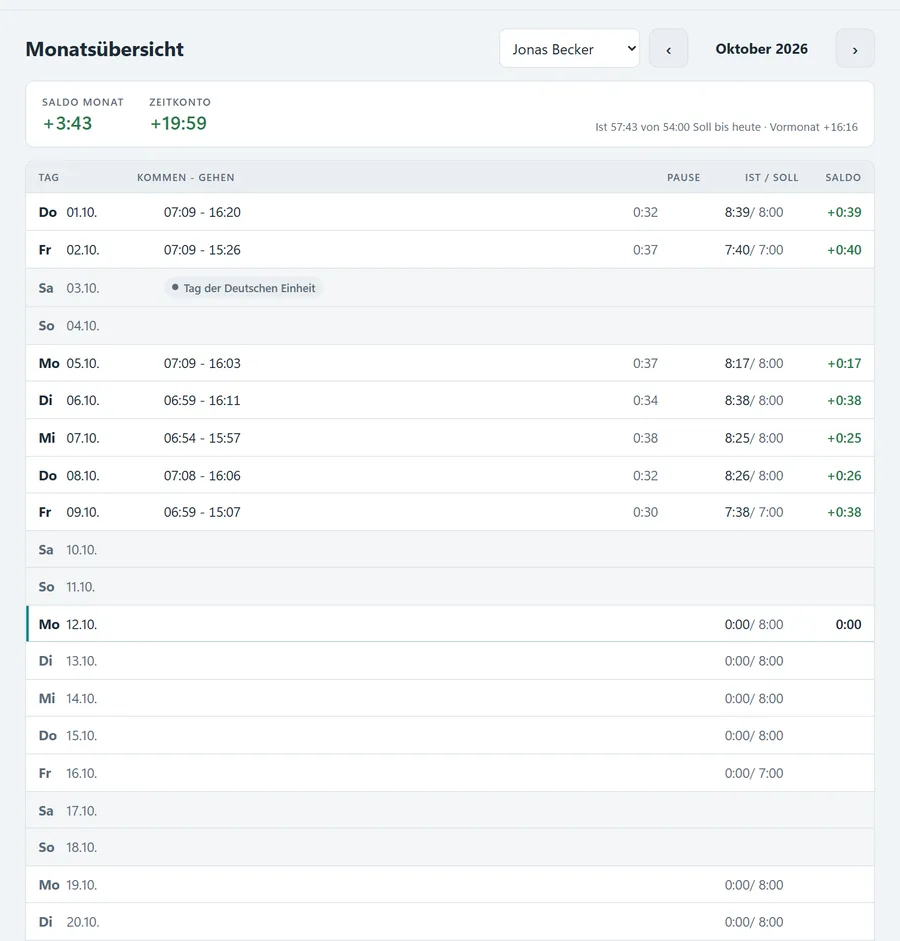Select the 07:08 - 16:06 time entry
Screen dimensions: 900x941
pos(202,476)
